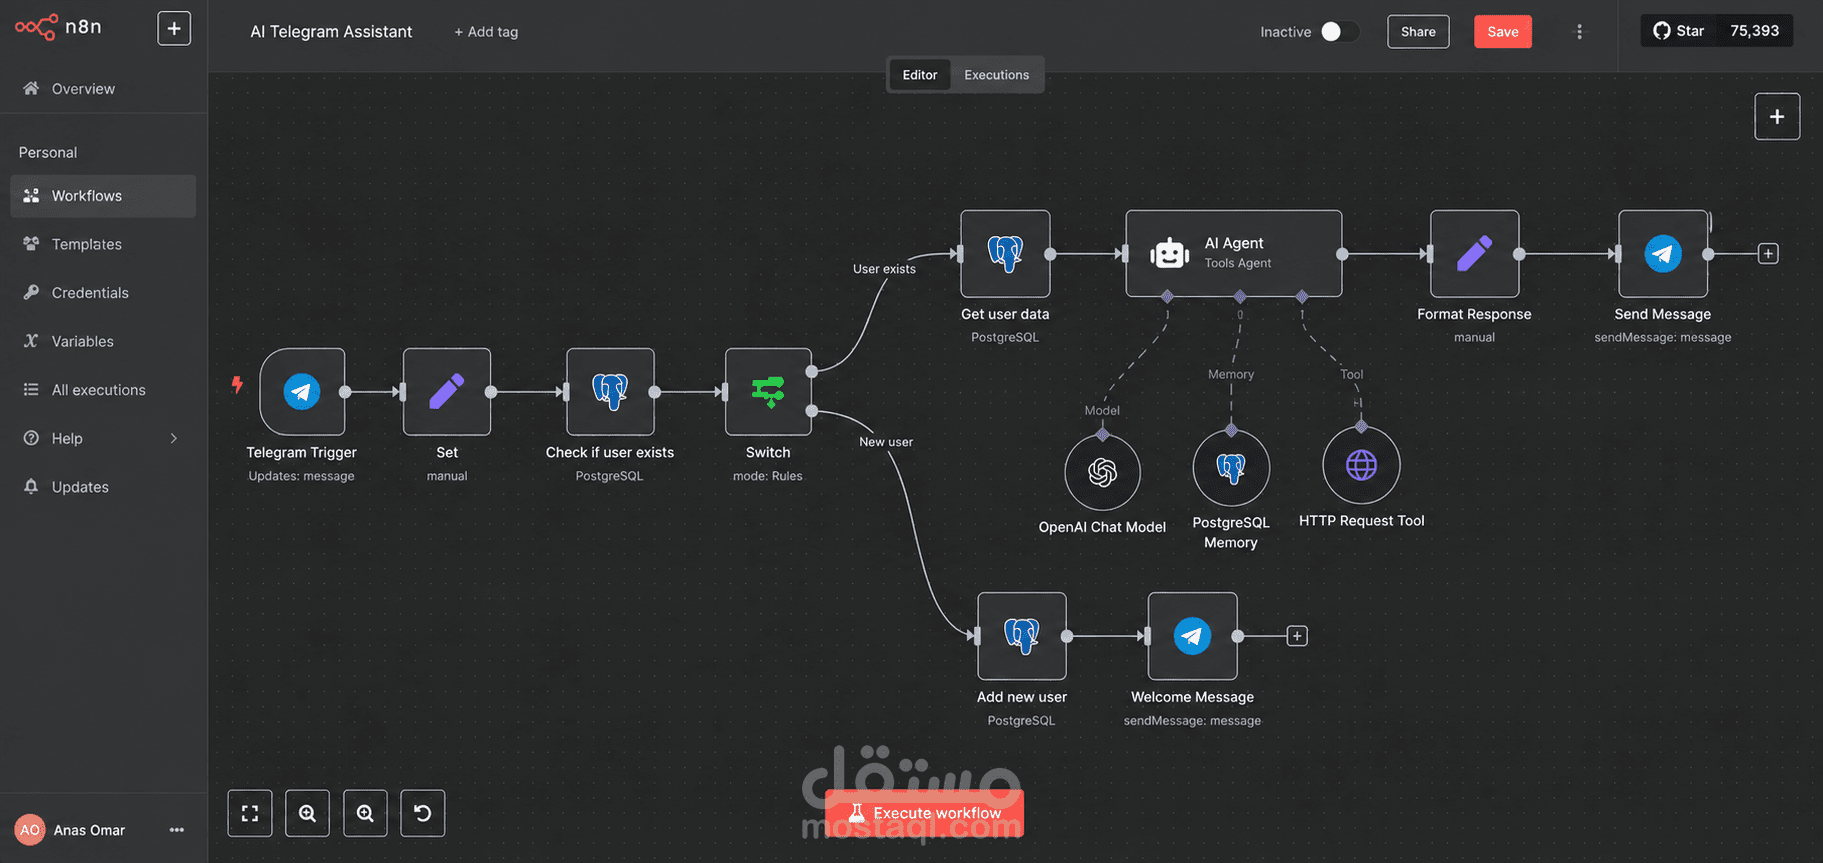The image size is (1823, 863).
Task: Click the User exists connection label
Action: [884, 269]
